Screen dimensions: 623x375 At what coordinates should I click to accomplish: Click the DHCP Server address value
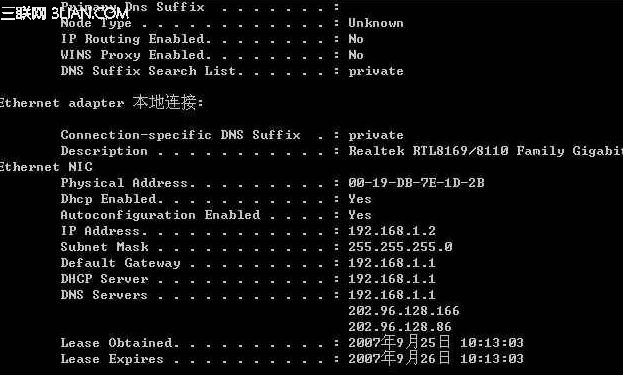392,278
